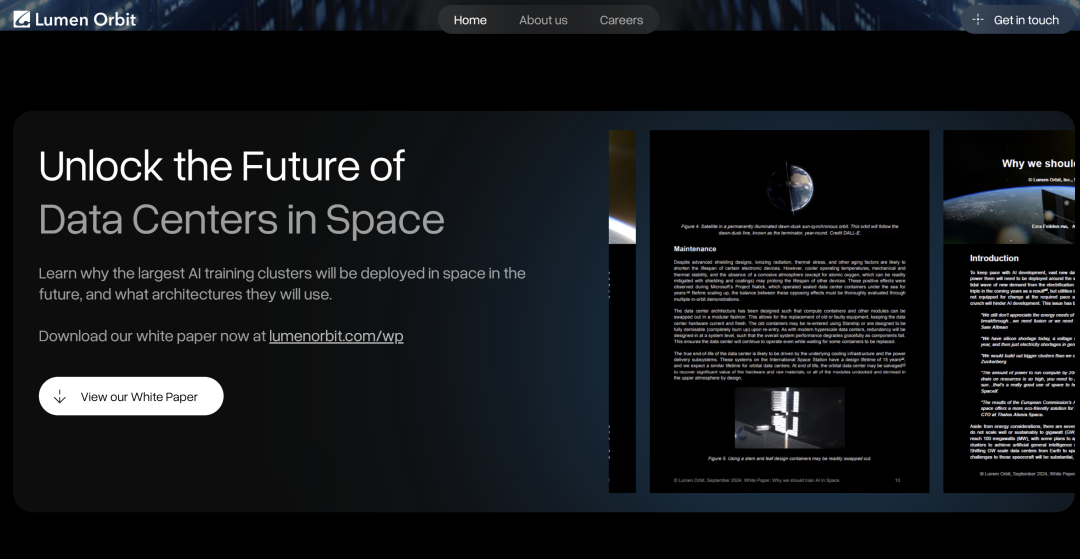This screenshot has height=559, width=1080.
Task: Select the Unlock the Future of heading
Action: pyautogui.click(x=222, y=166)
